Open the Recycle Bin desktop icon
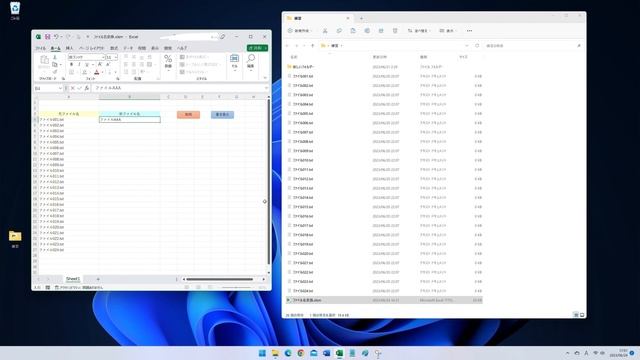Viewport: 640px width, 360px height. [15, 11]
